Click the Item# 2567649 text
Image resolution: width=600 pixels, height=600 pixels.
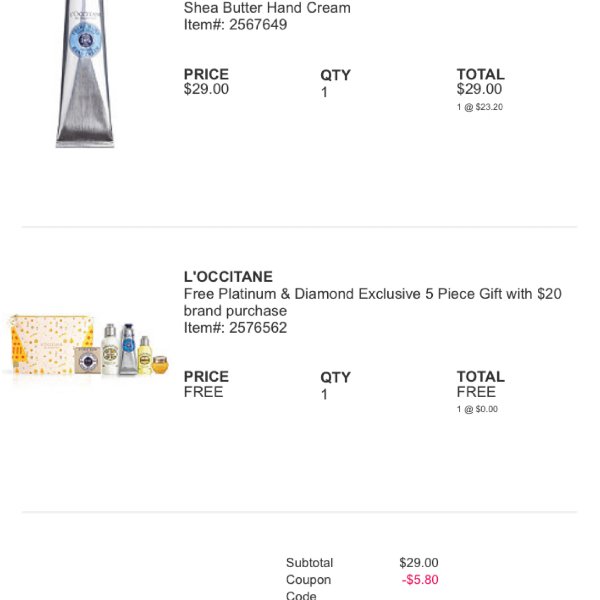[235, 25]
